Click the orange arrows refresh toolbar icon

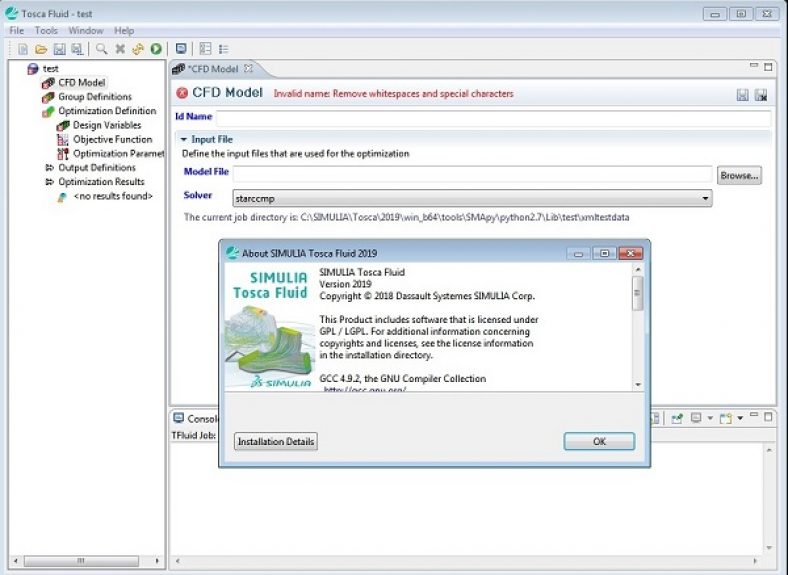point(138,49)
